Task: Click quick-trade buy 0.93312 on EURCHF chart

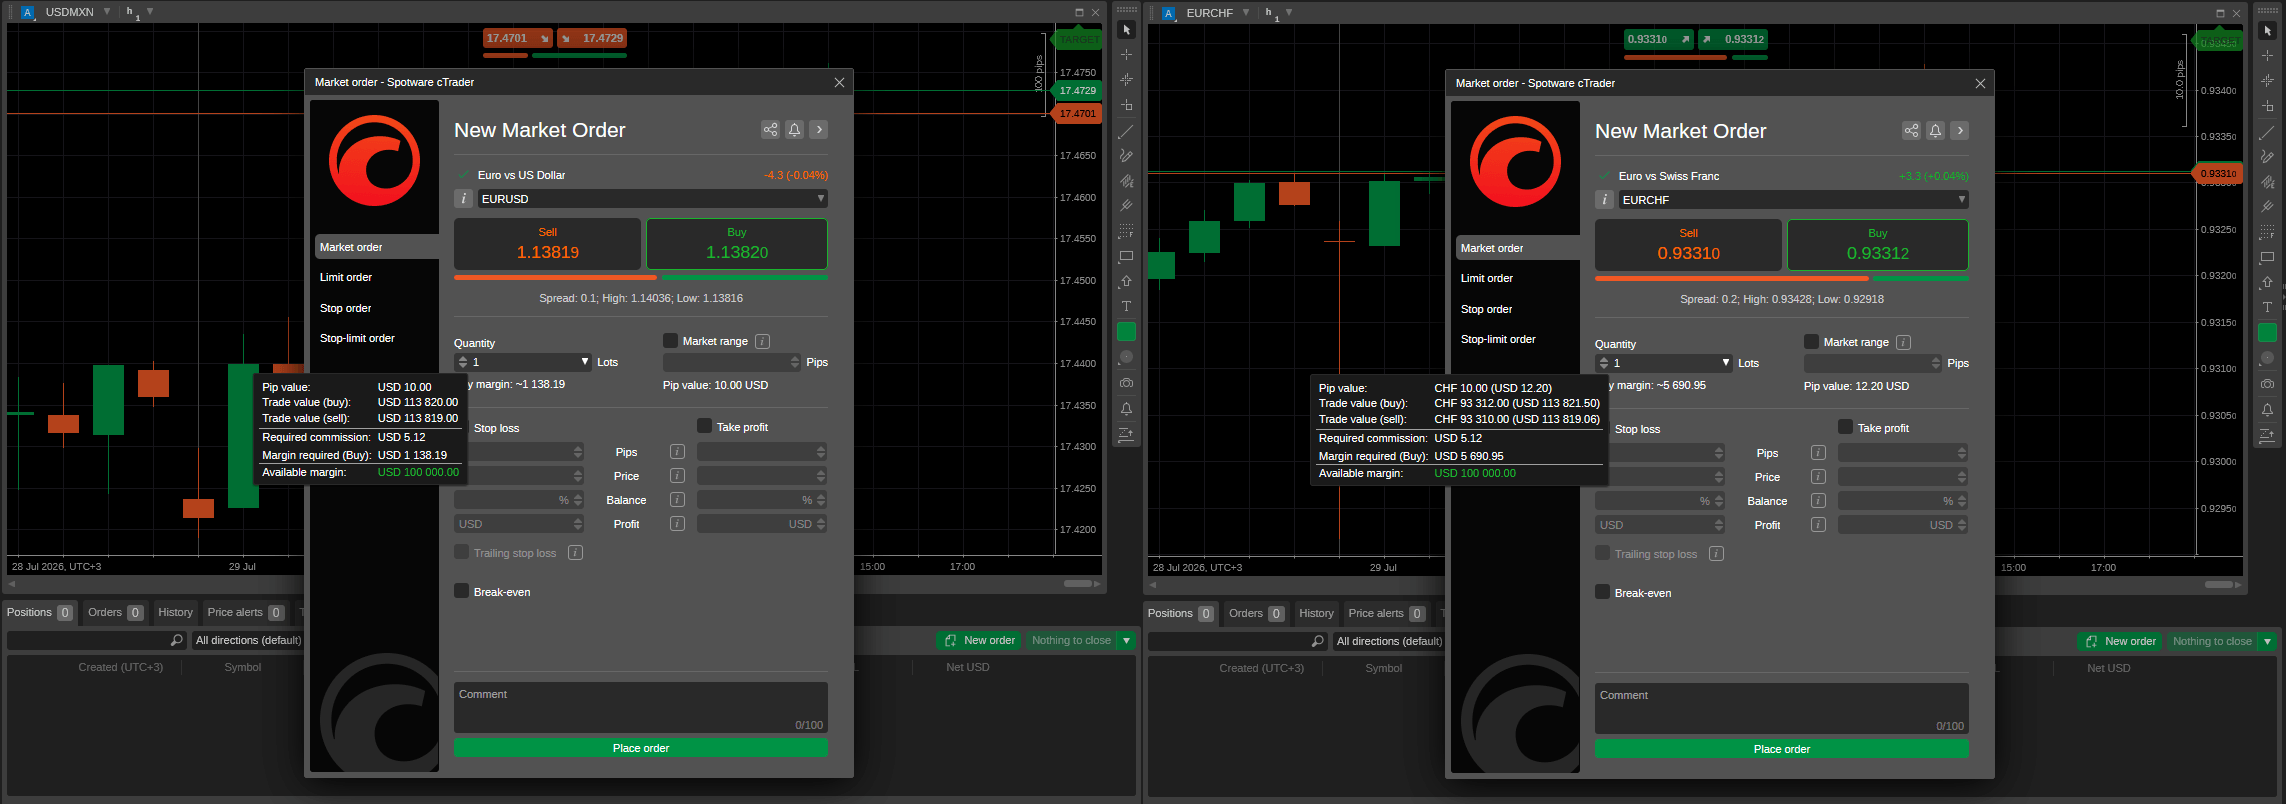Action: click(1733, 39)
